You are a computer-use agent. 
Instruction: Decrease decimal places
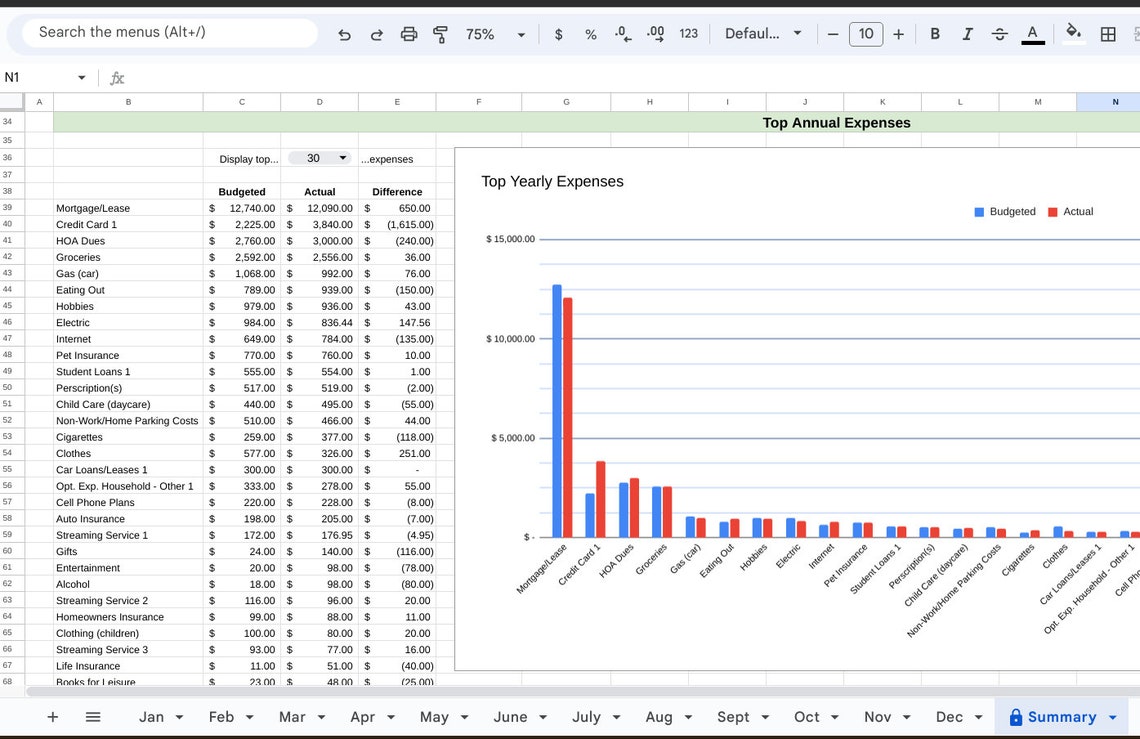tap(622, 33)
